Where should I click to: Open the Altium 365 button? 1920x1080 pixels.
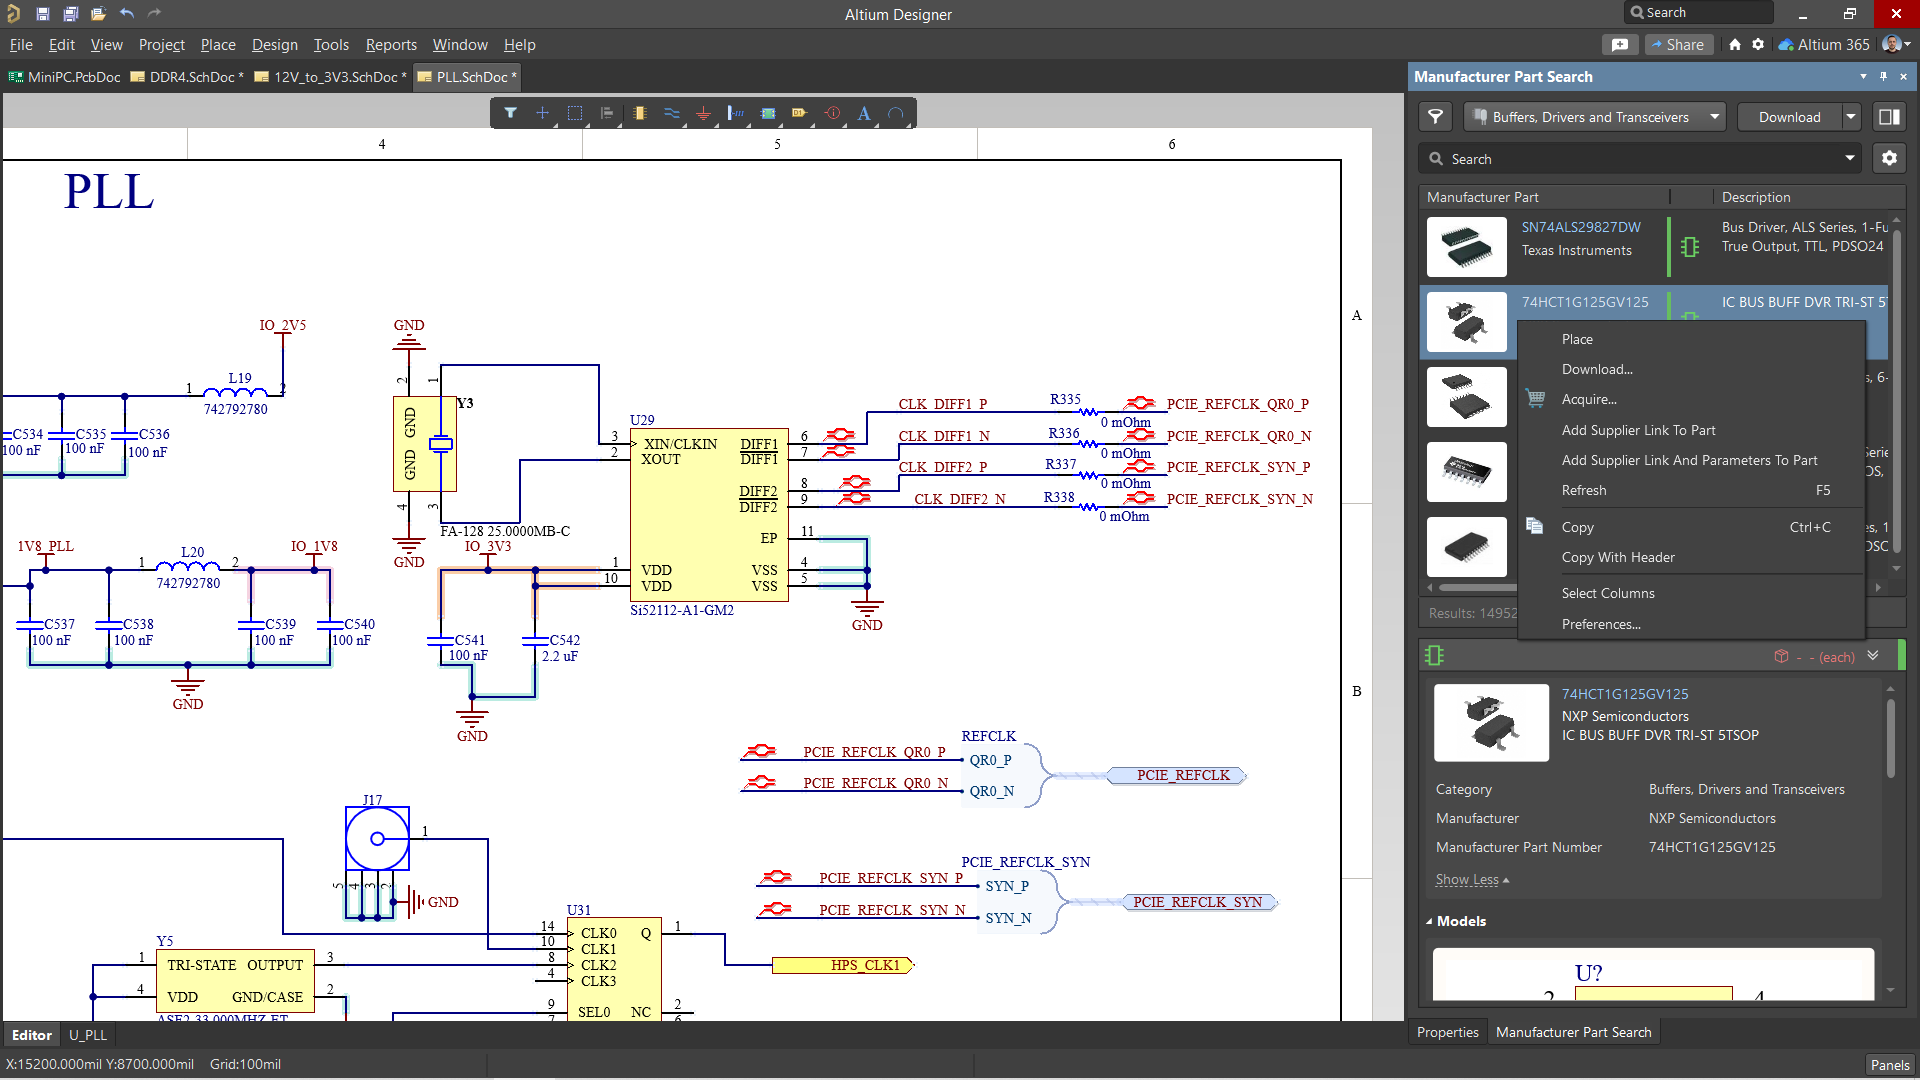click(x=1824, y=45)
